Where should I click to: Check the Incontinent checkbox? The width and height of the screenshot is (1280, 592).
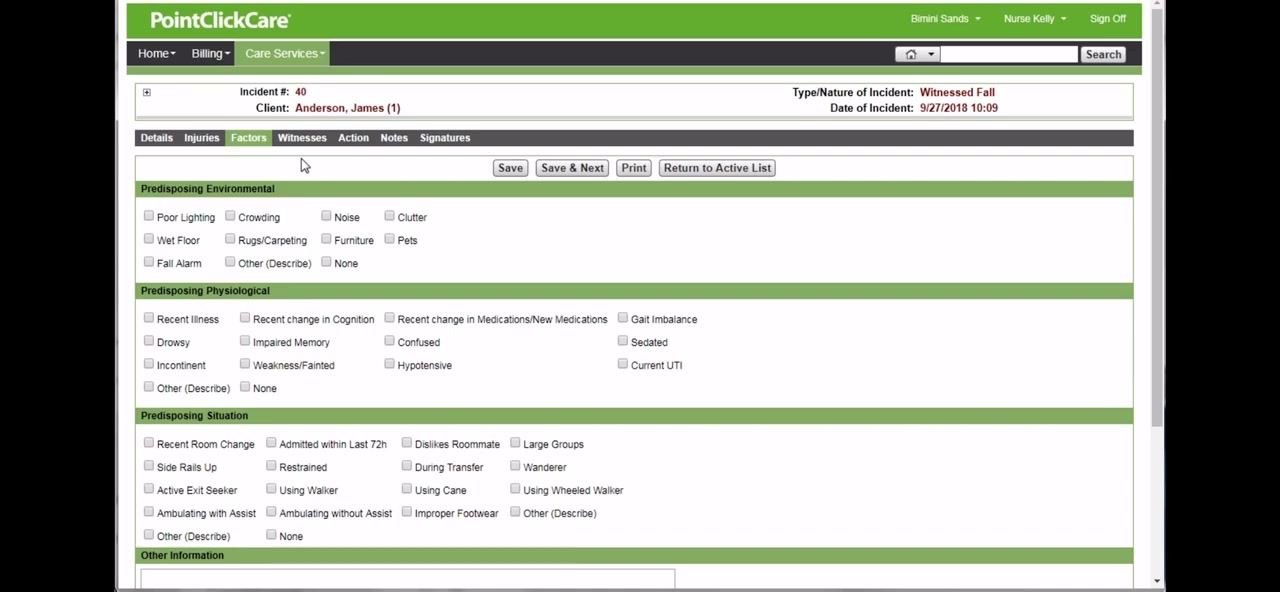click(x=149, y=364)
